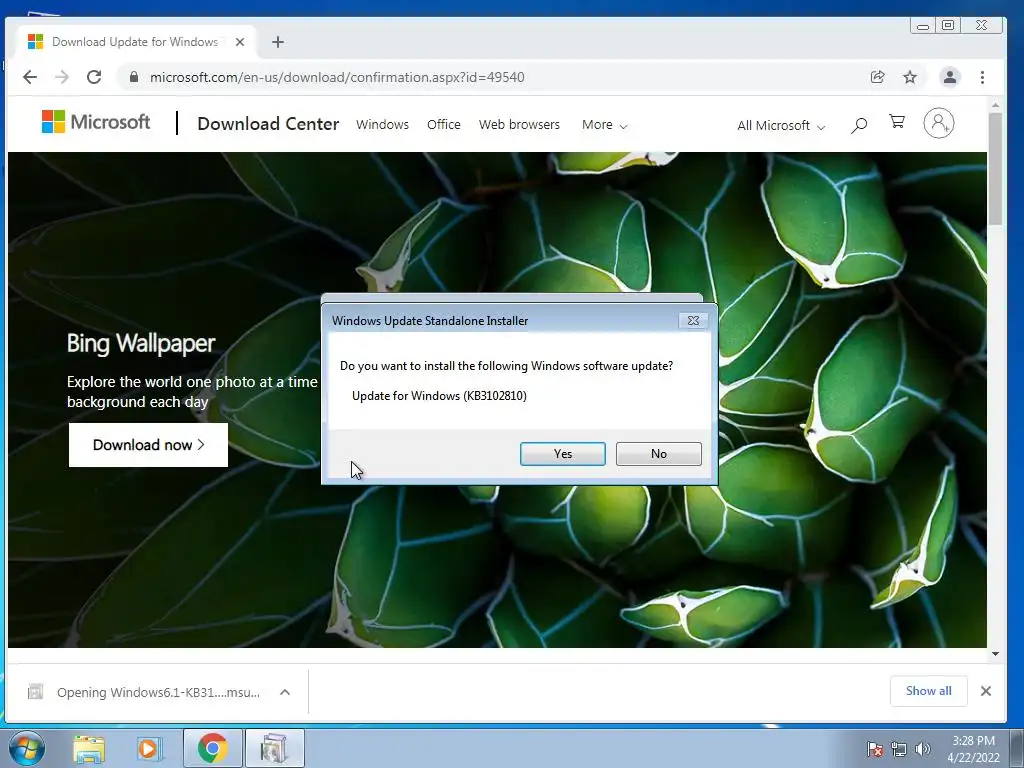Click the Update for Windows (KB3102810) text

(439, 396)
